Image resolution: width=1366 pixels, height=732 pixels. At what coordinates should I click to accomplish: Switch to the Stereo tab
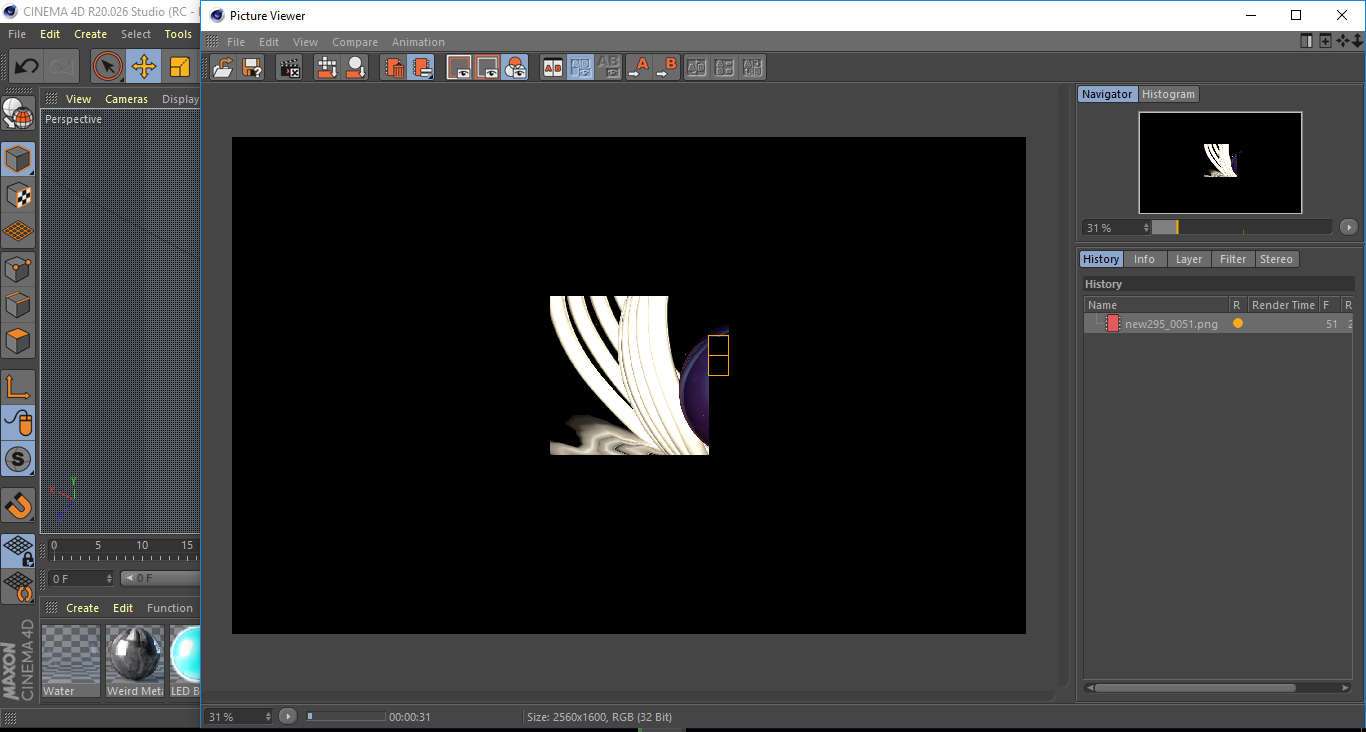pyautogui.click(x=1276, y=259)
